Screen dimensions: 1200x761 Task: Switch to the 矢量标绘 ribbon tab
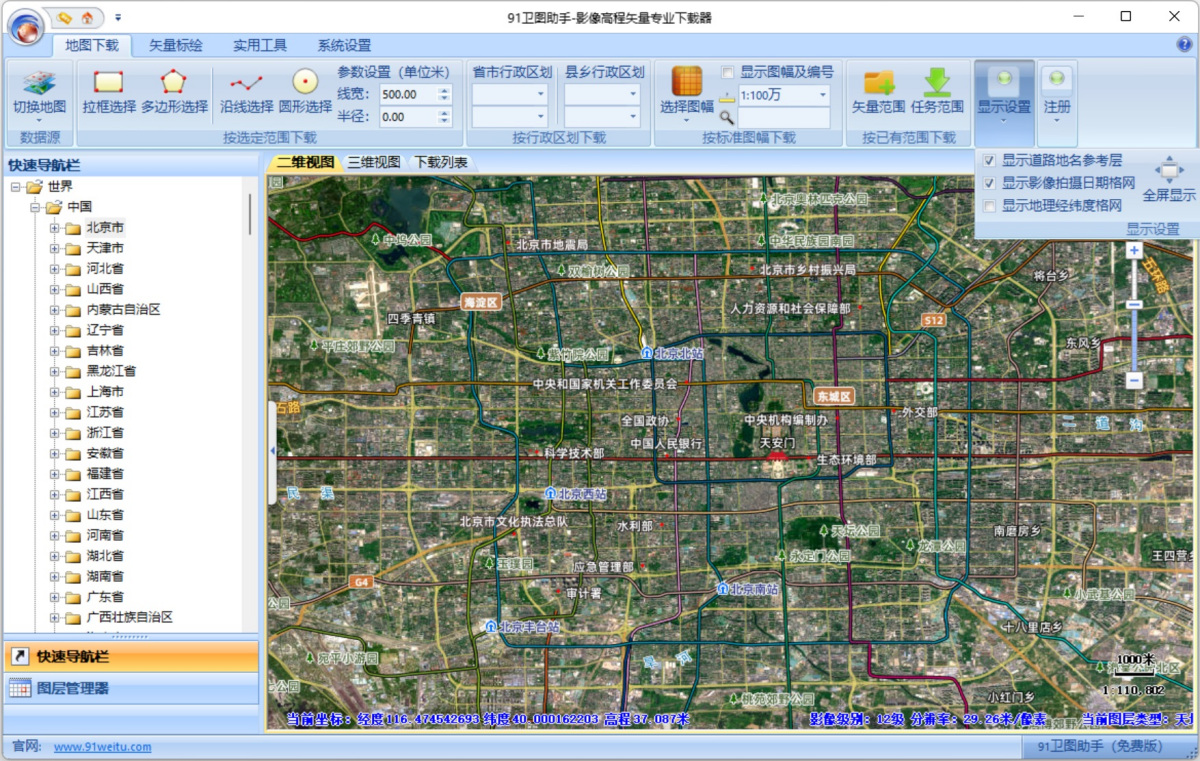tap(176, 45)
